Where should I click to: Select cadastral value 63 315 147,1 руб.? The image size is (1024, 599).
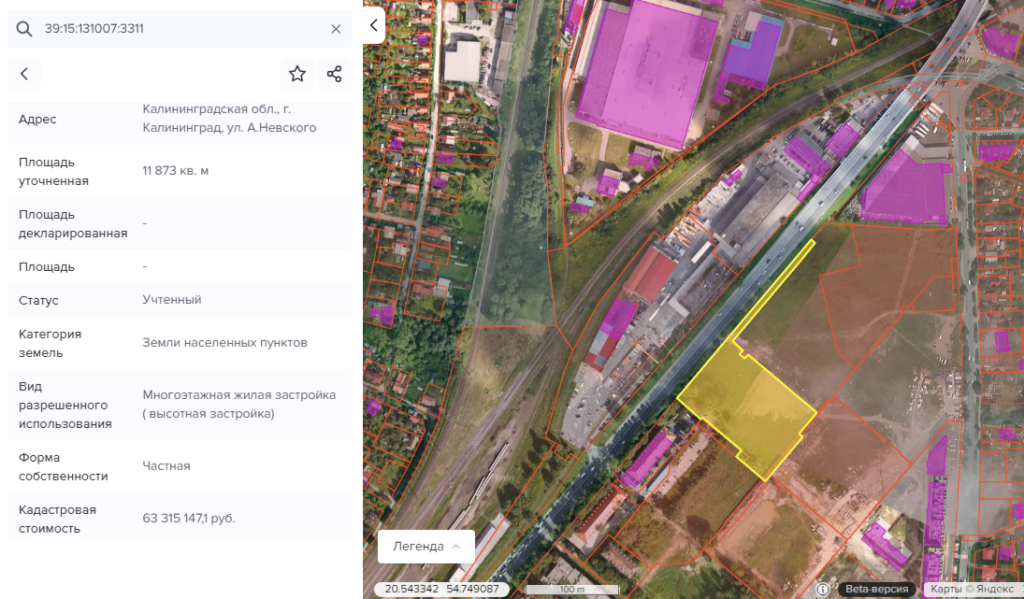tap(189, 518)
